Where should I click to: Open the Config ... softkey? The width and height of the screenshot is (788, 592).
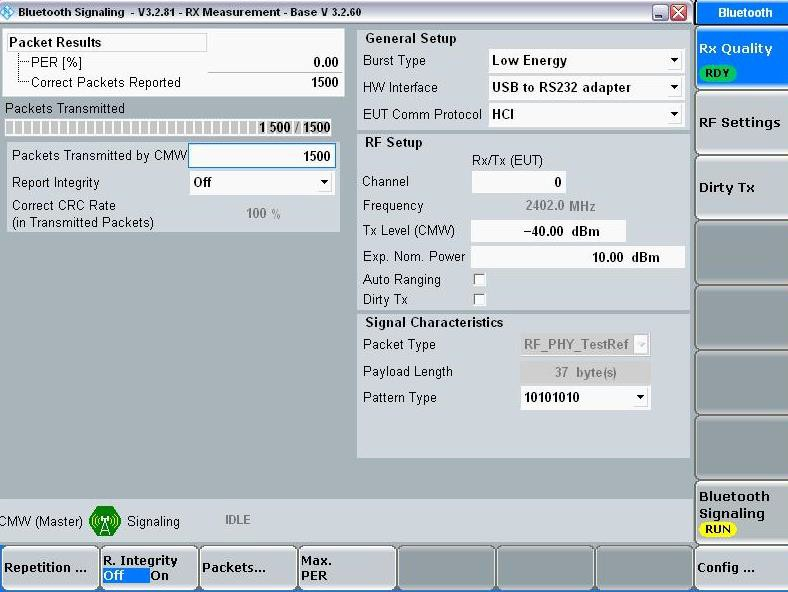point(741,568)
